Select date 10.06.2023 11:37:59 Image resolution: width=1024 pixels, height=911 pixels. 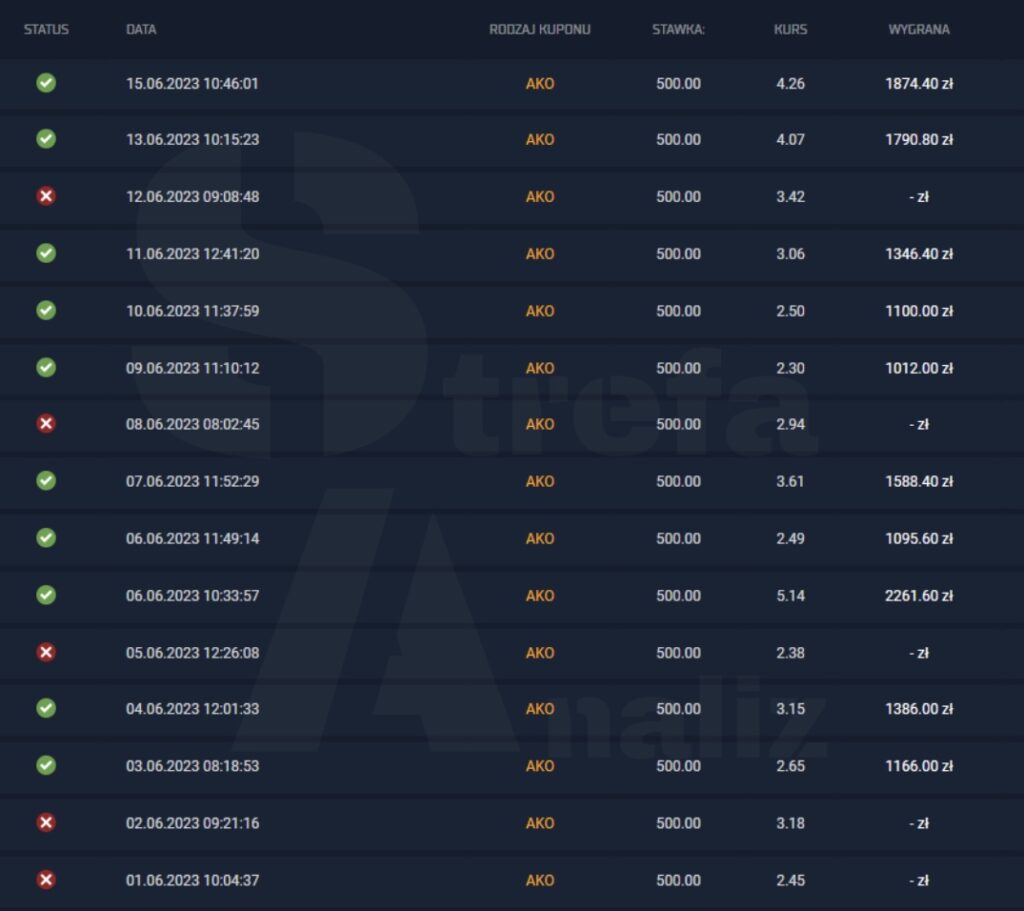(192, 311)
